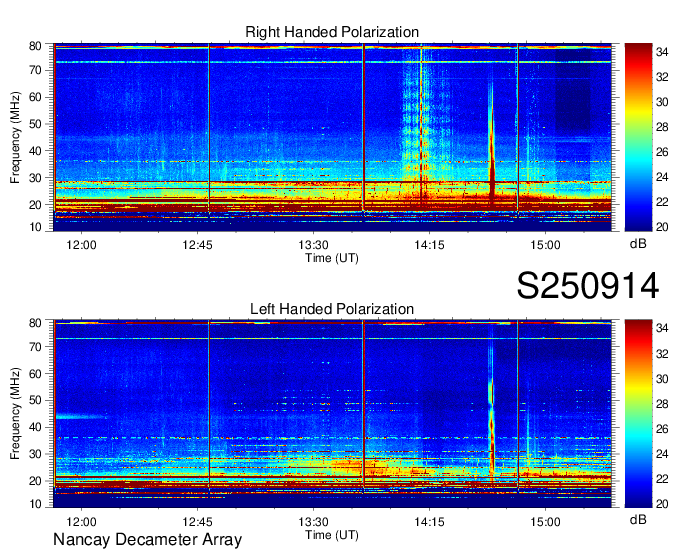
Task: Select the S250914 observation label
Action: pyautogui.click(x=587, y=286)
